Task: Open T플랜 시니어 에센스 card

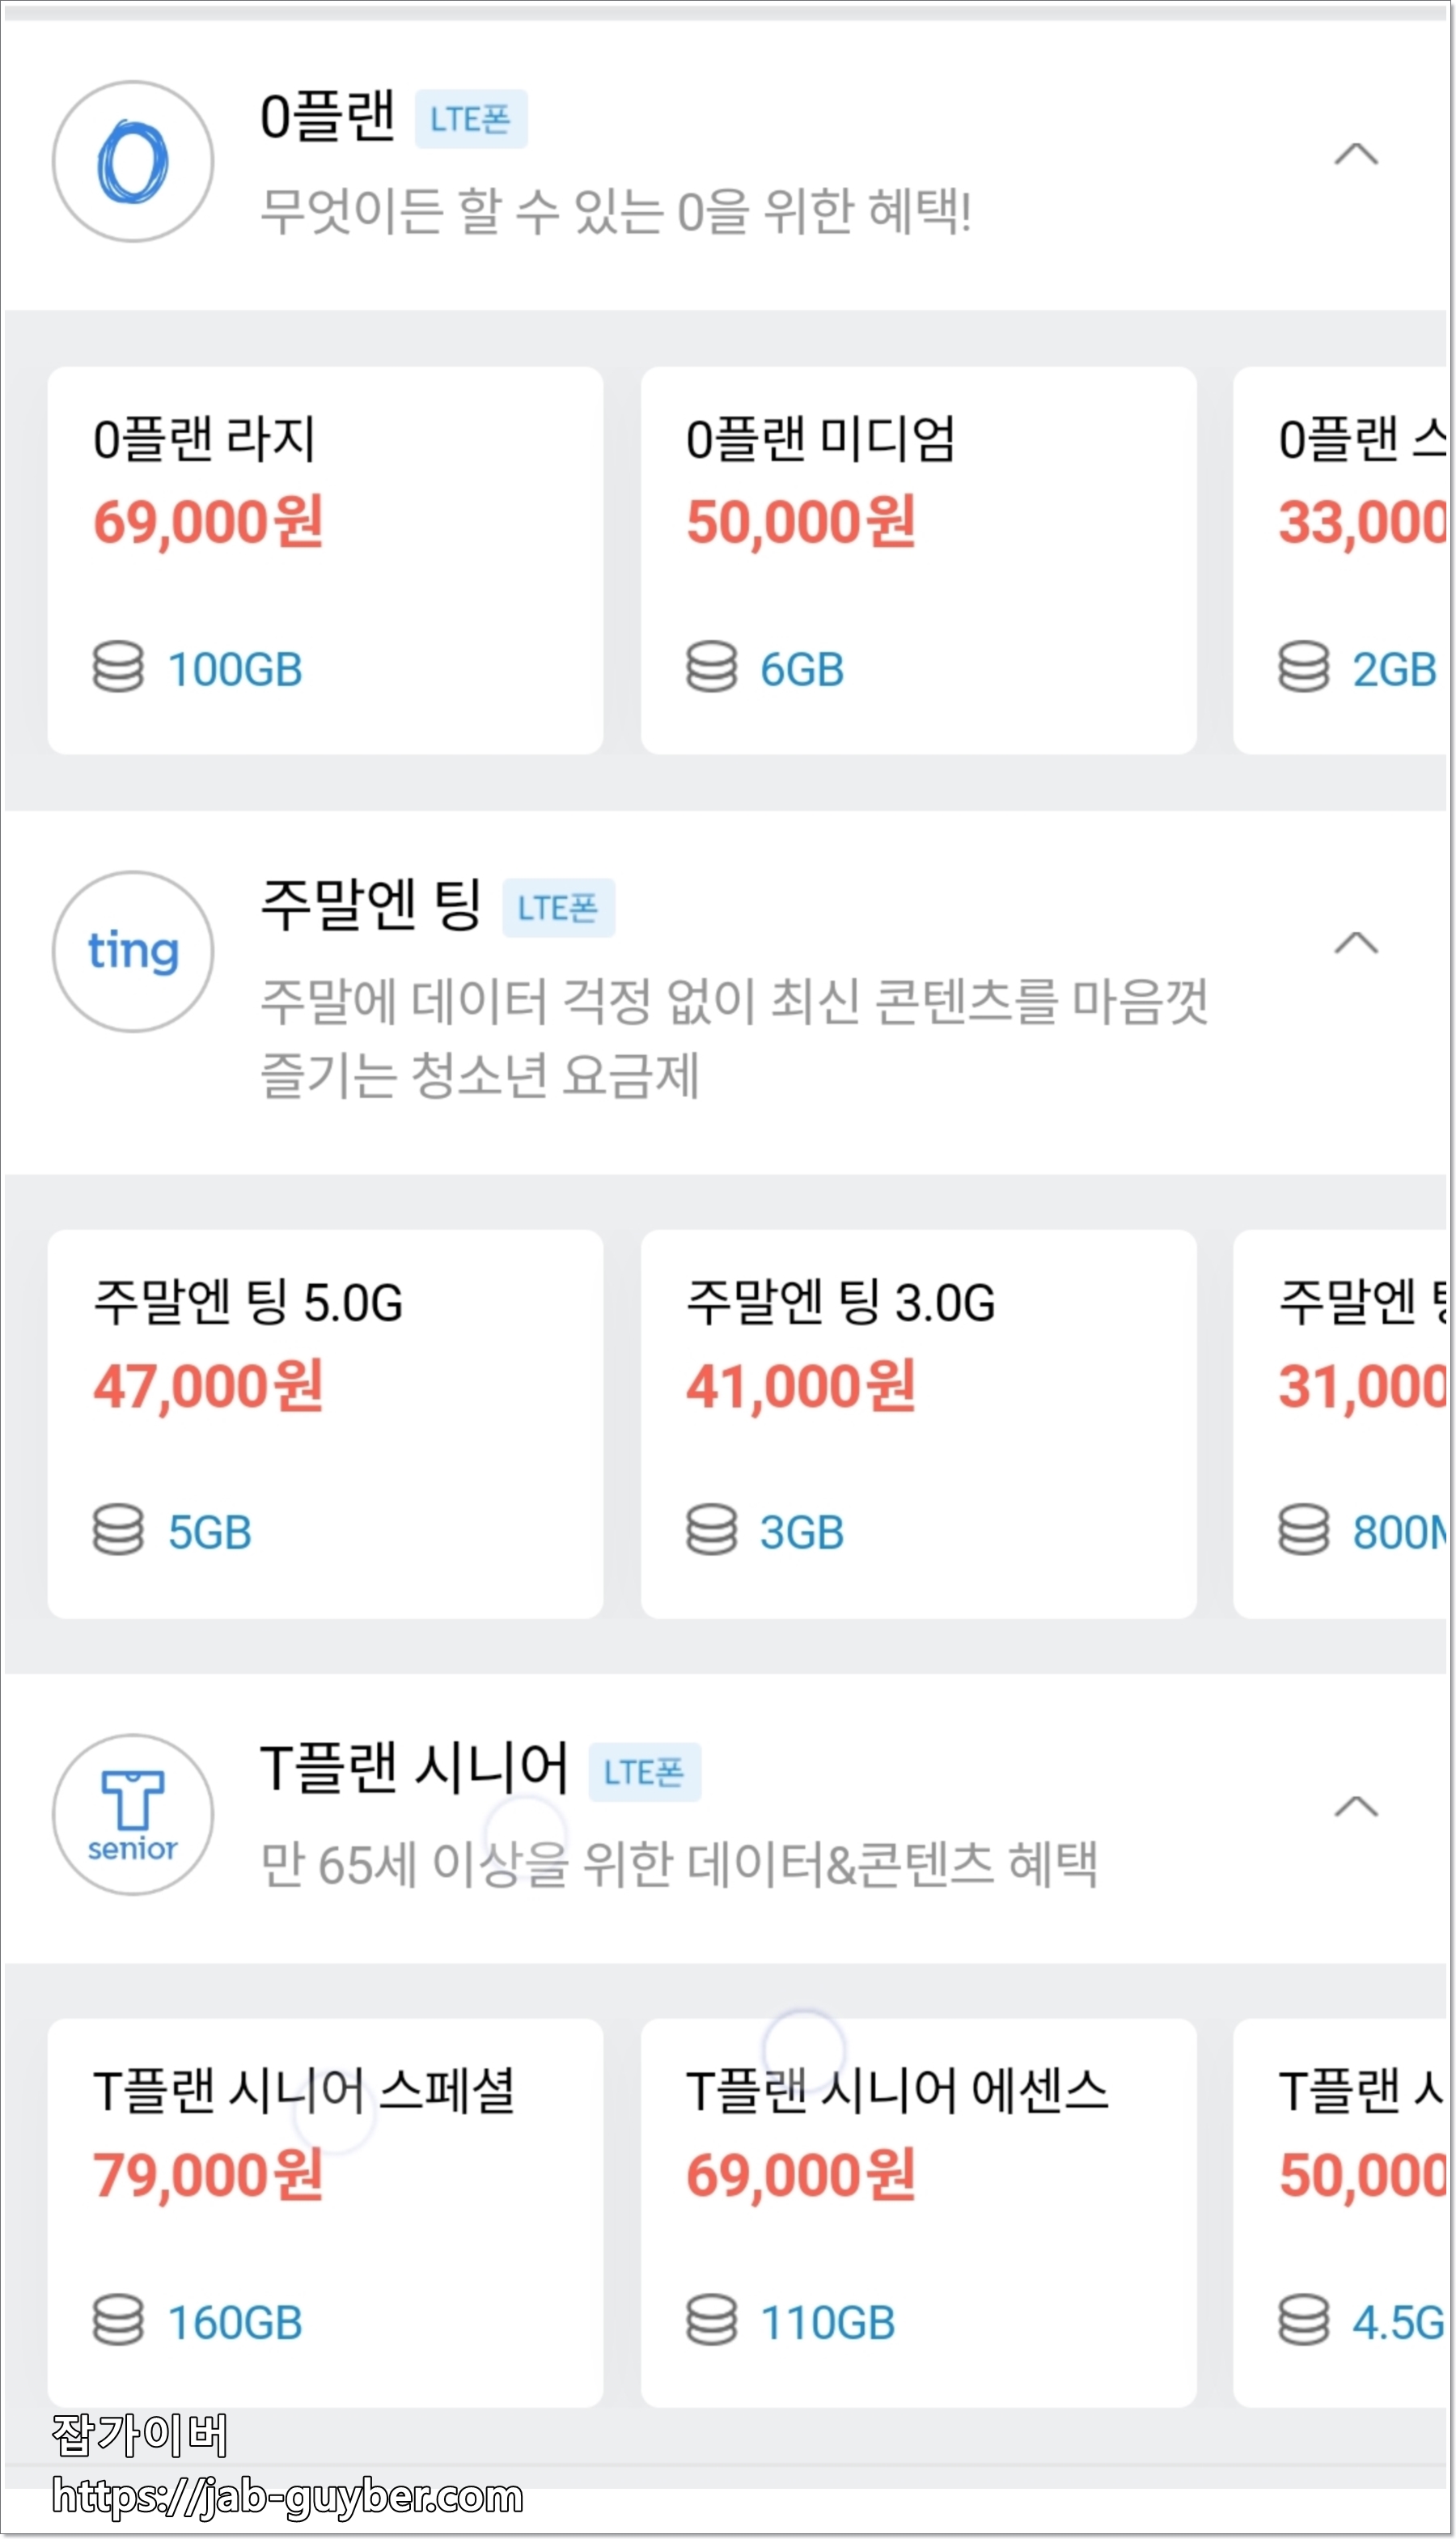Action: [x=918, y=2213]
